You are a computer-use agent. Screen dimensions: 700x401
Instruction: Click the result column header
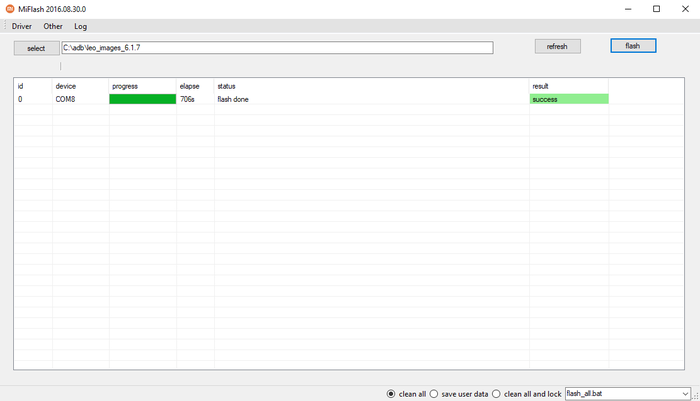click(x=540, y=86)
